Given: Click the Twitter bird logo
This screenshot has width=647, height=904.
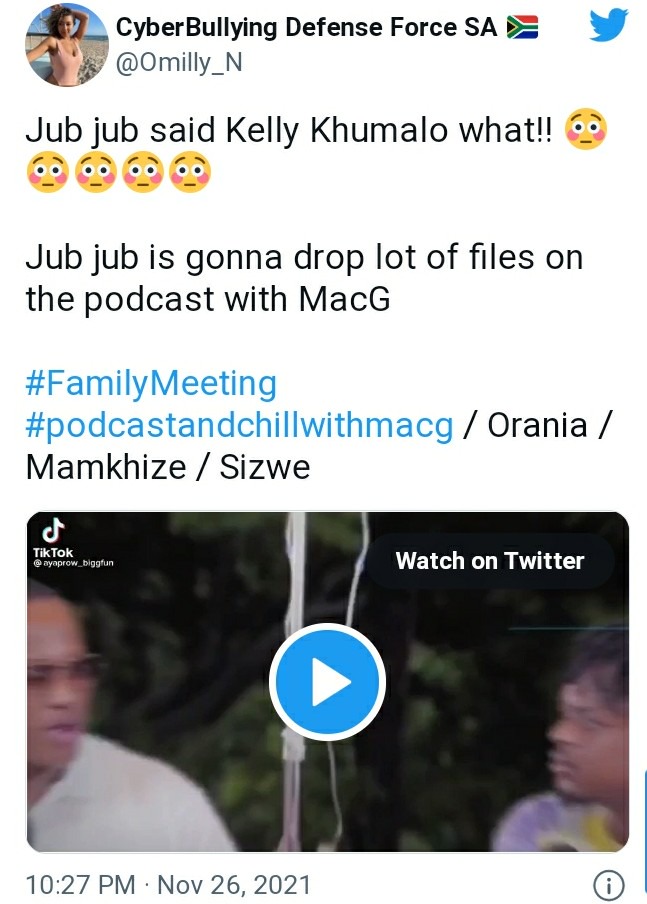Looking at the screenshot, I should tap(608, 24).
